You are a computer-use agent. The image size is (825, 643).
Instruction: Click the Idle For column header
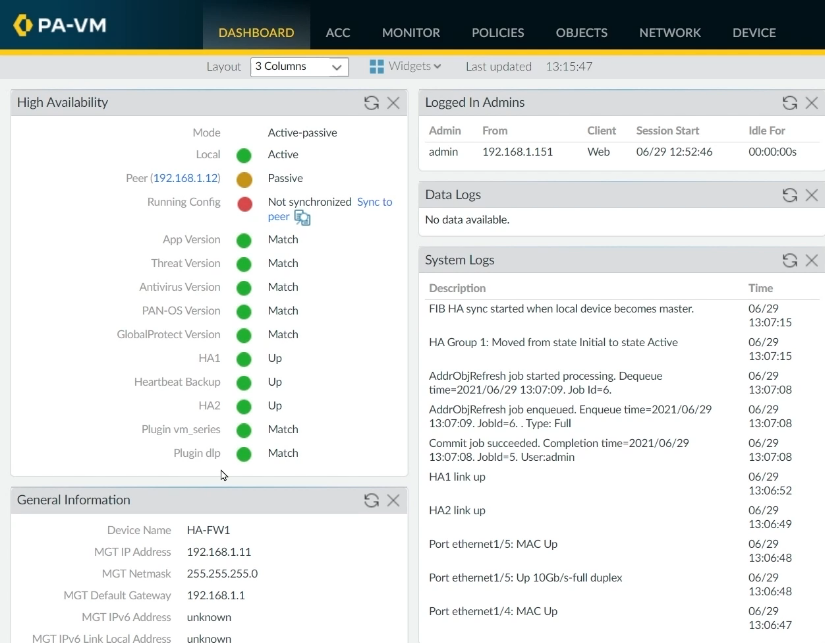(767, 130)
